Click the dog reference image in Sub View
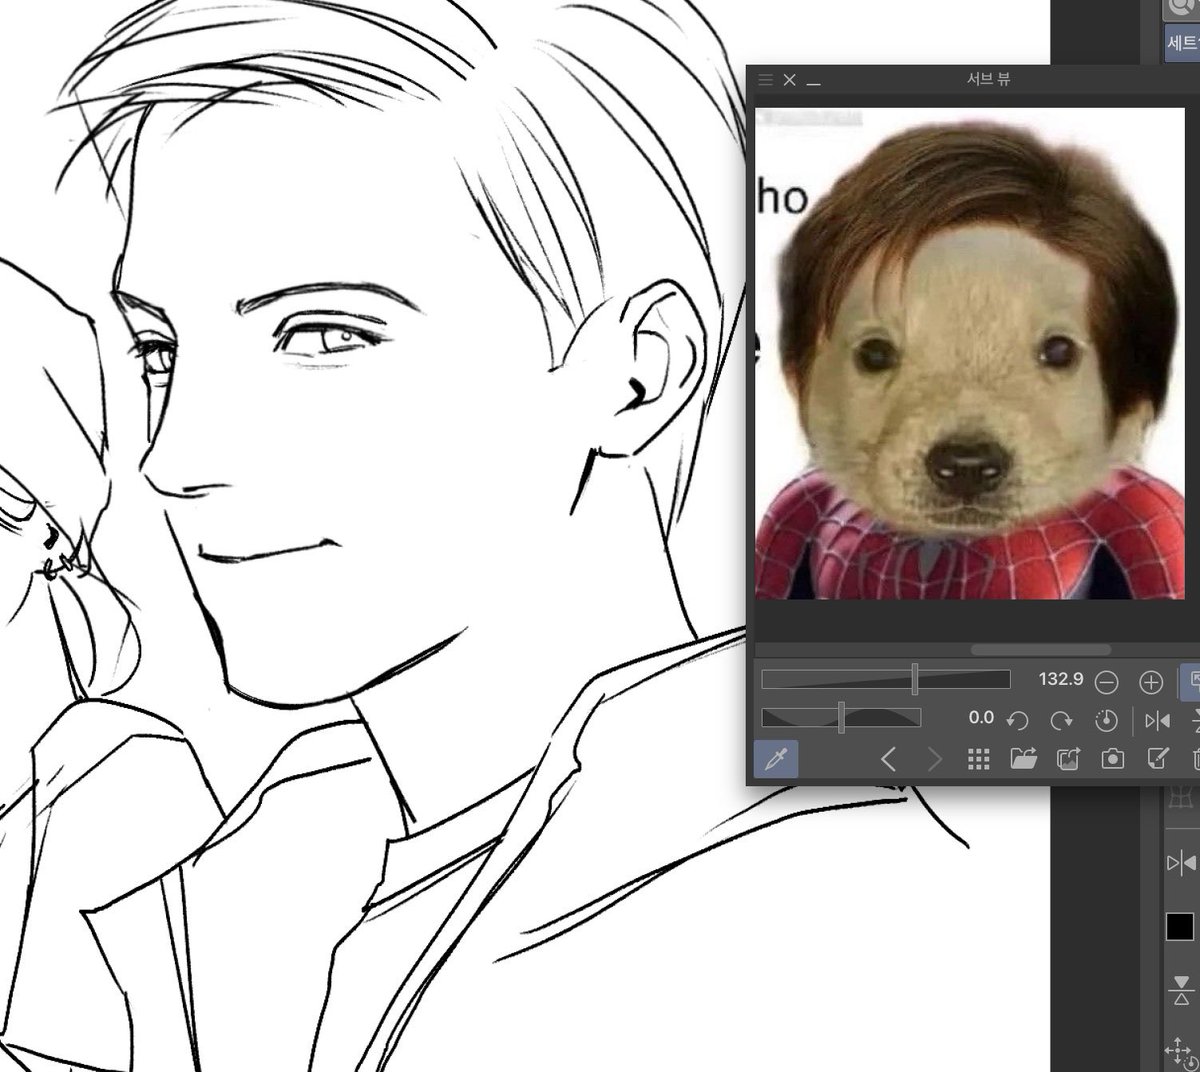 click(x=969, y=354)
